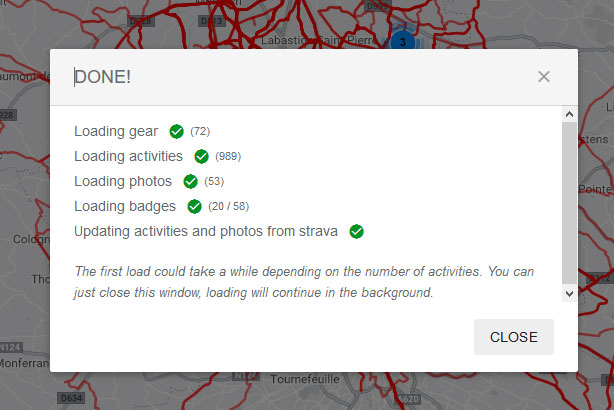
Task: Click the green checkmark beside Loading activities
Action: (x=201, y=157)
